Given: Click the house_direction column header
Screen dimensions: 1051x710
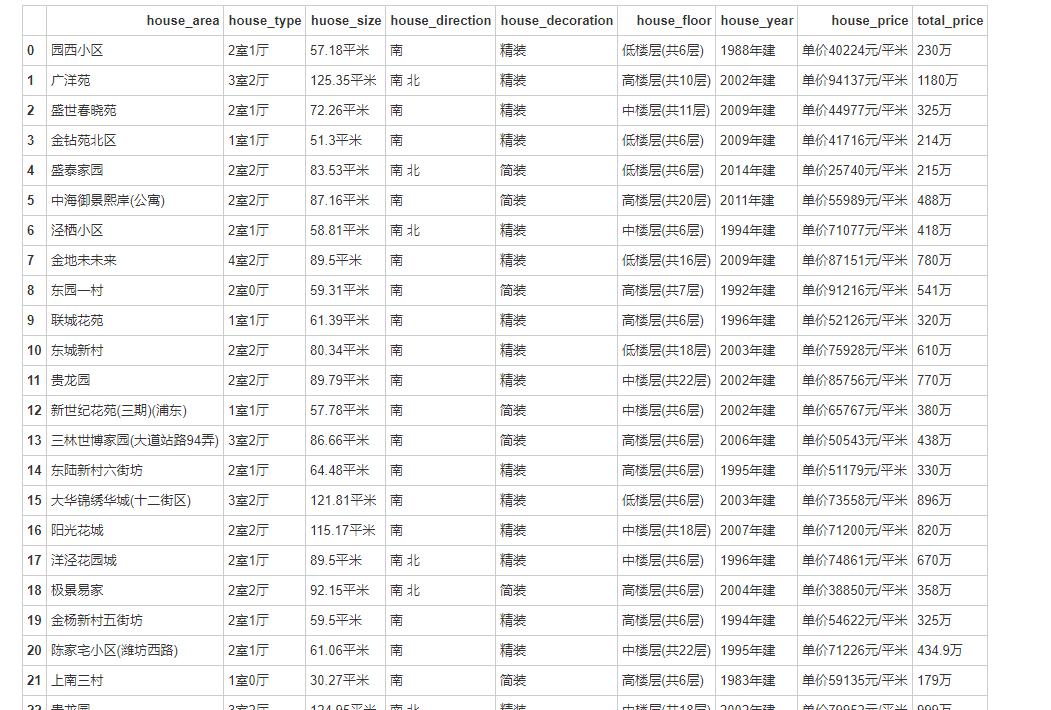Looking at the screenshot, I should point(440,20).
